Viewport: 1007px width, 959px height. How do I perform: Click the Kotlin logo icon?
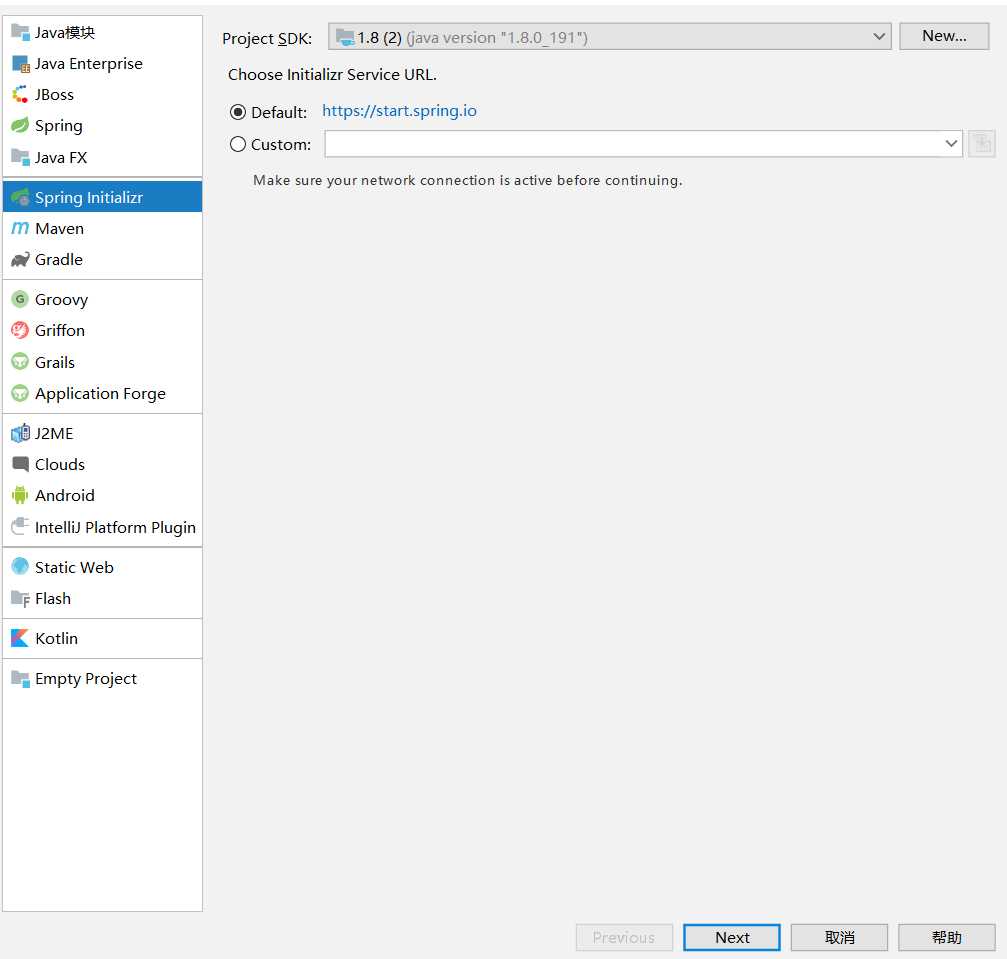20,638
